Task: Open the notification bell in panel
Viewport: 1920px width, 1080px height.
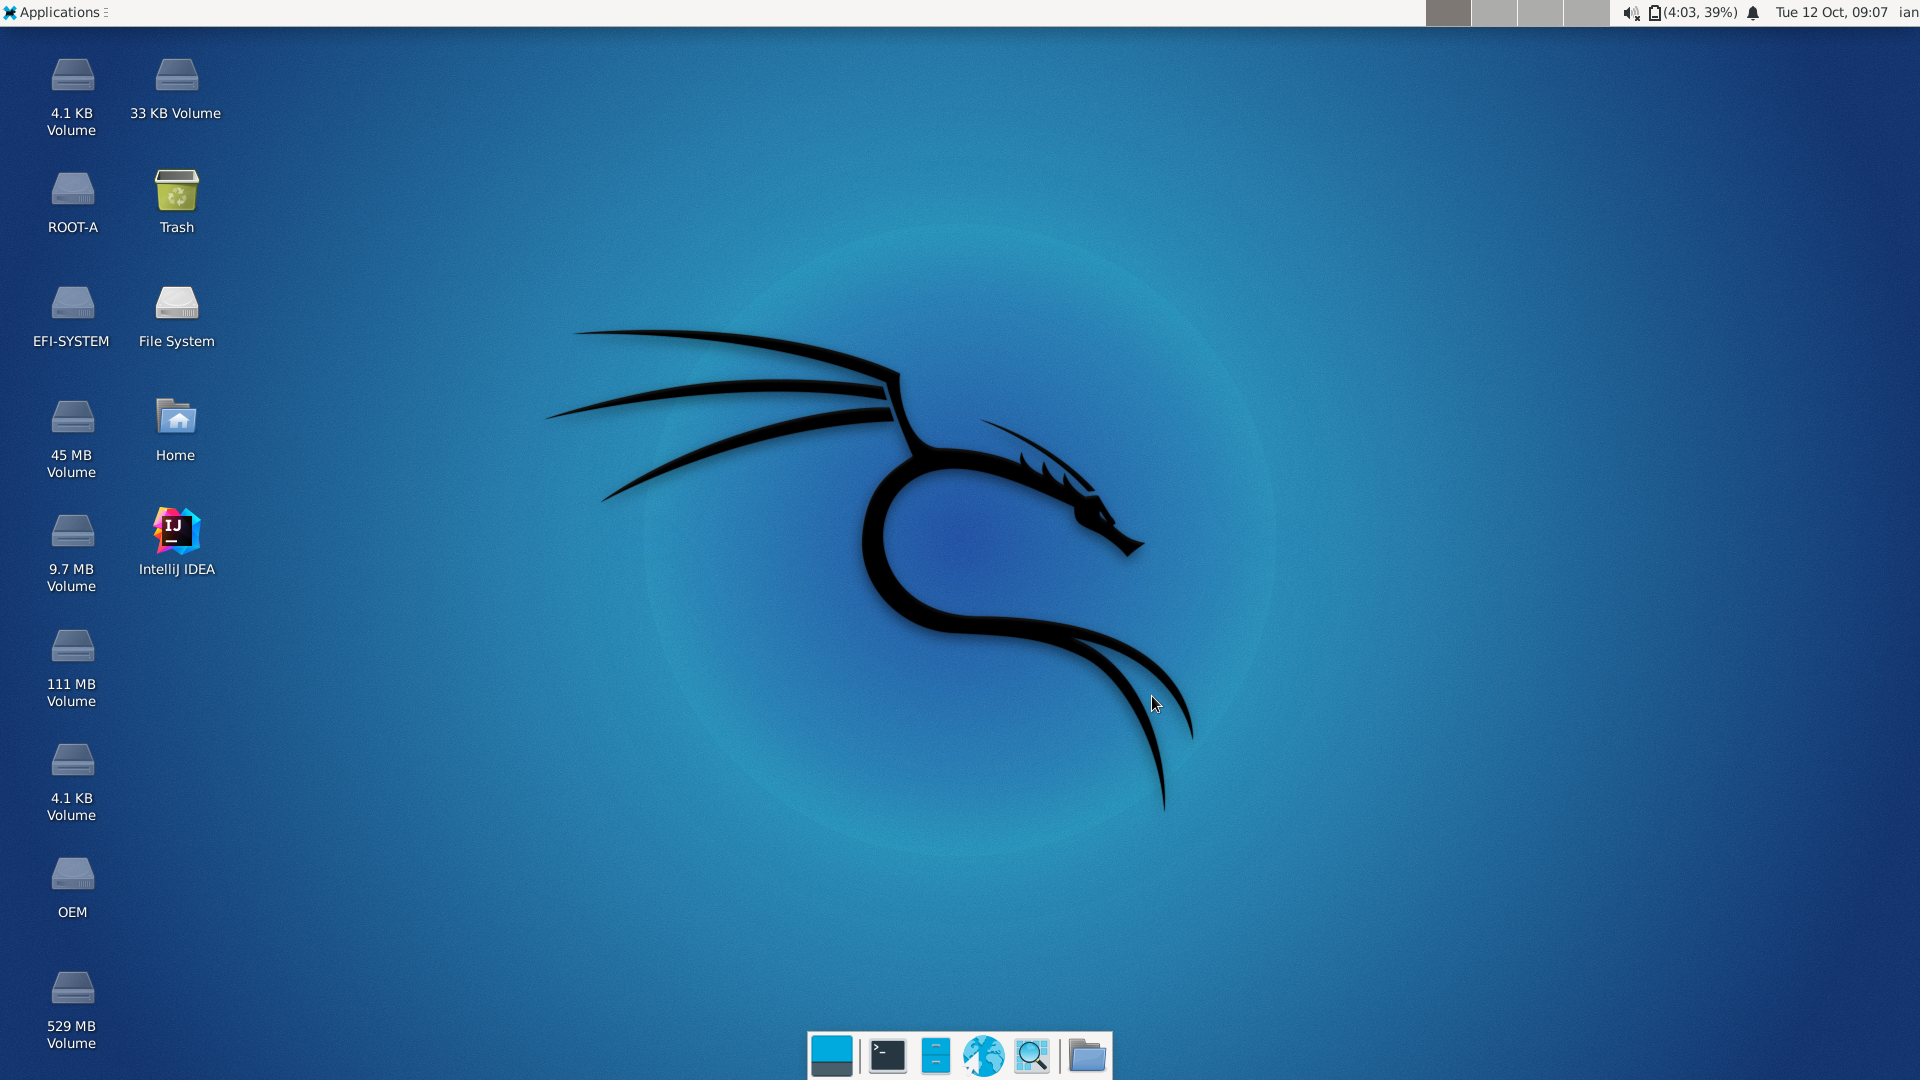Action: (1753, 13)
